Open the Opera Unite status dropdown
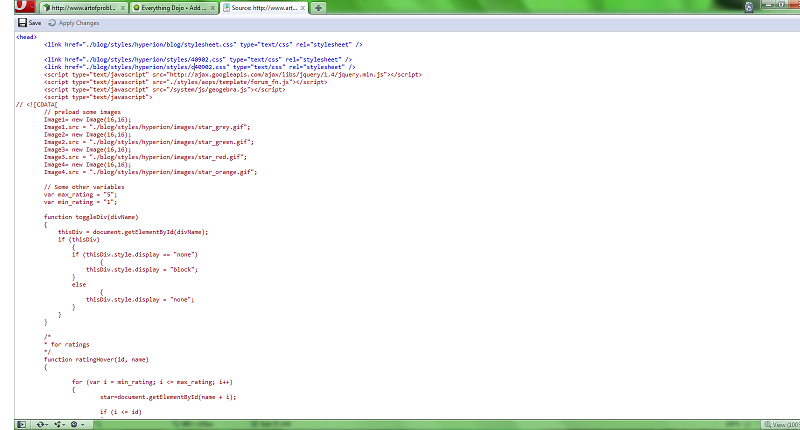Screen dimensions: 800x430 point(60,424)
